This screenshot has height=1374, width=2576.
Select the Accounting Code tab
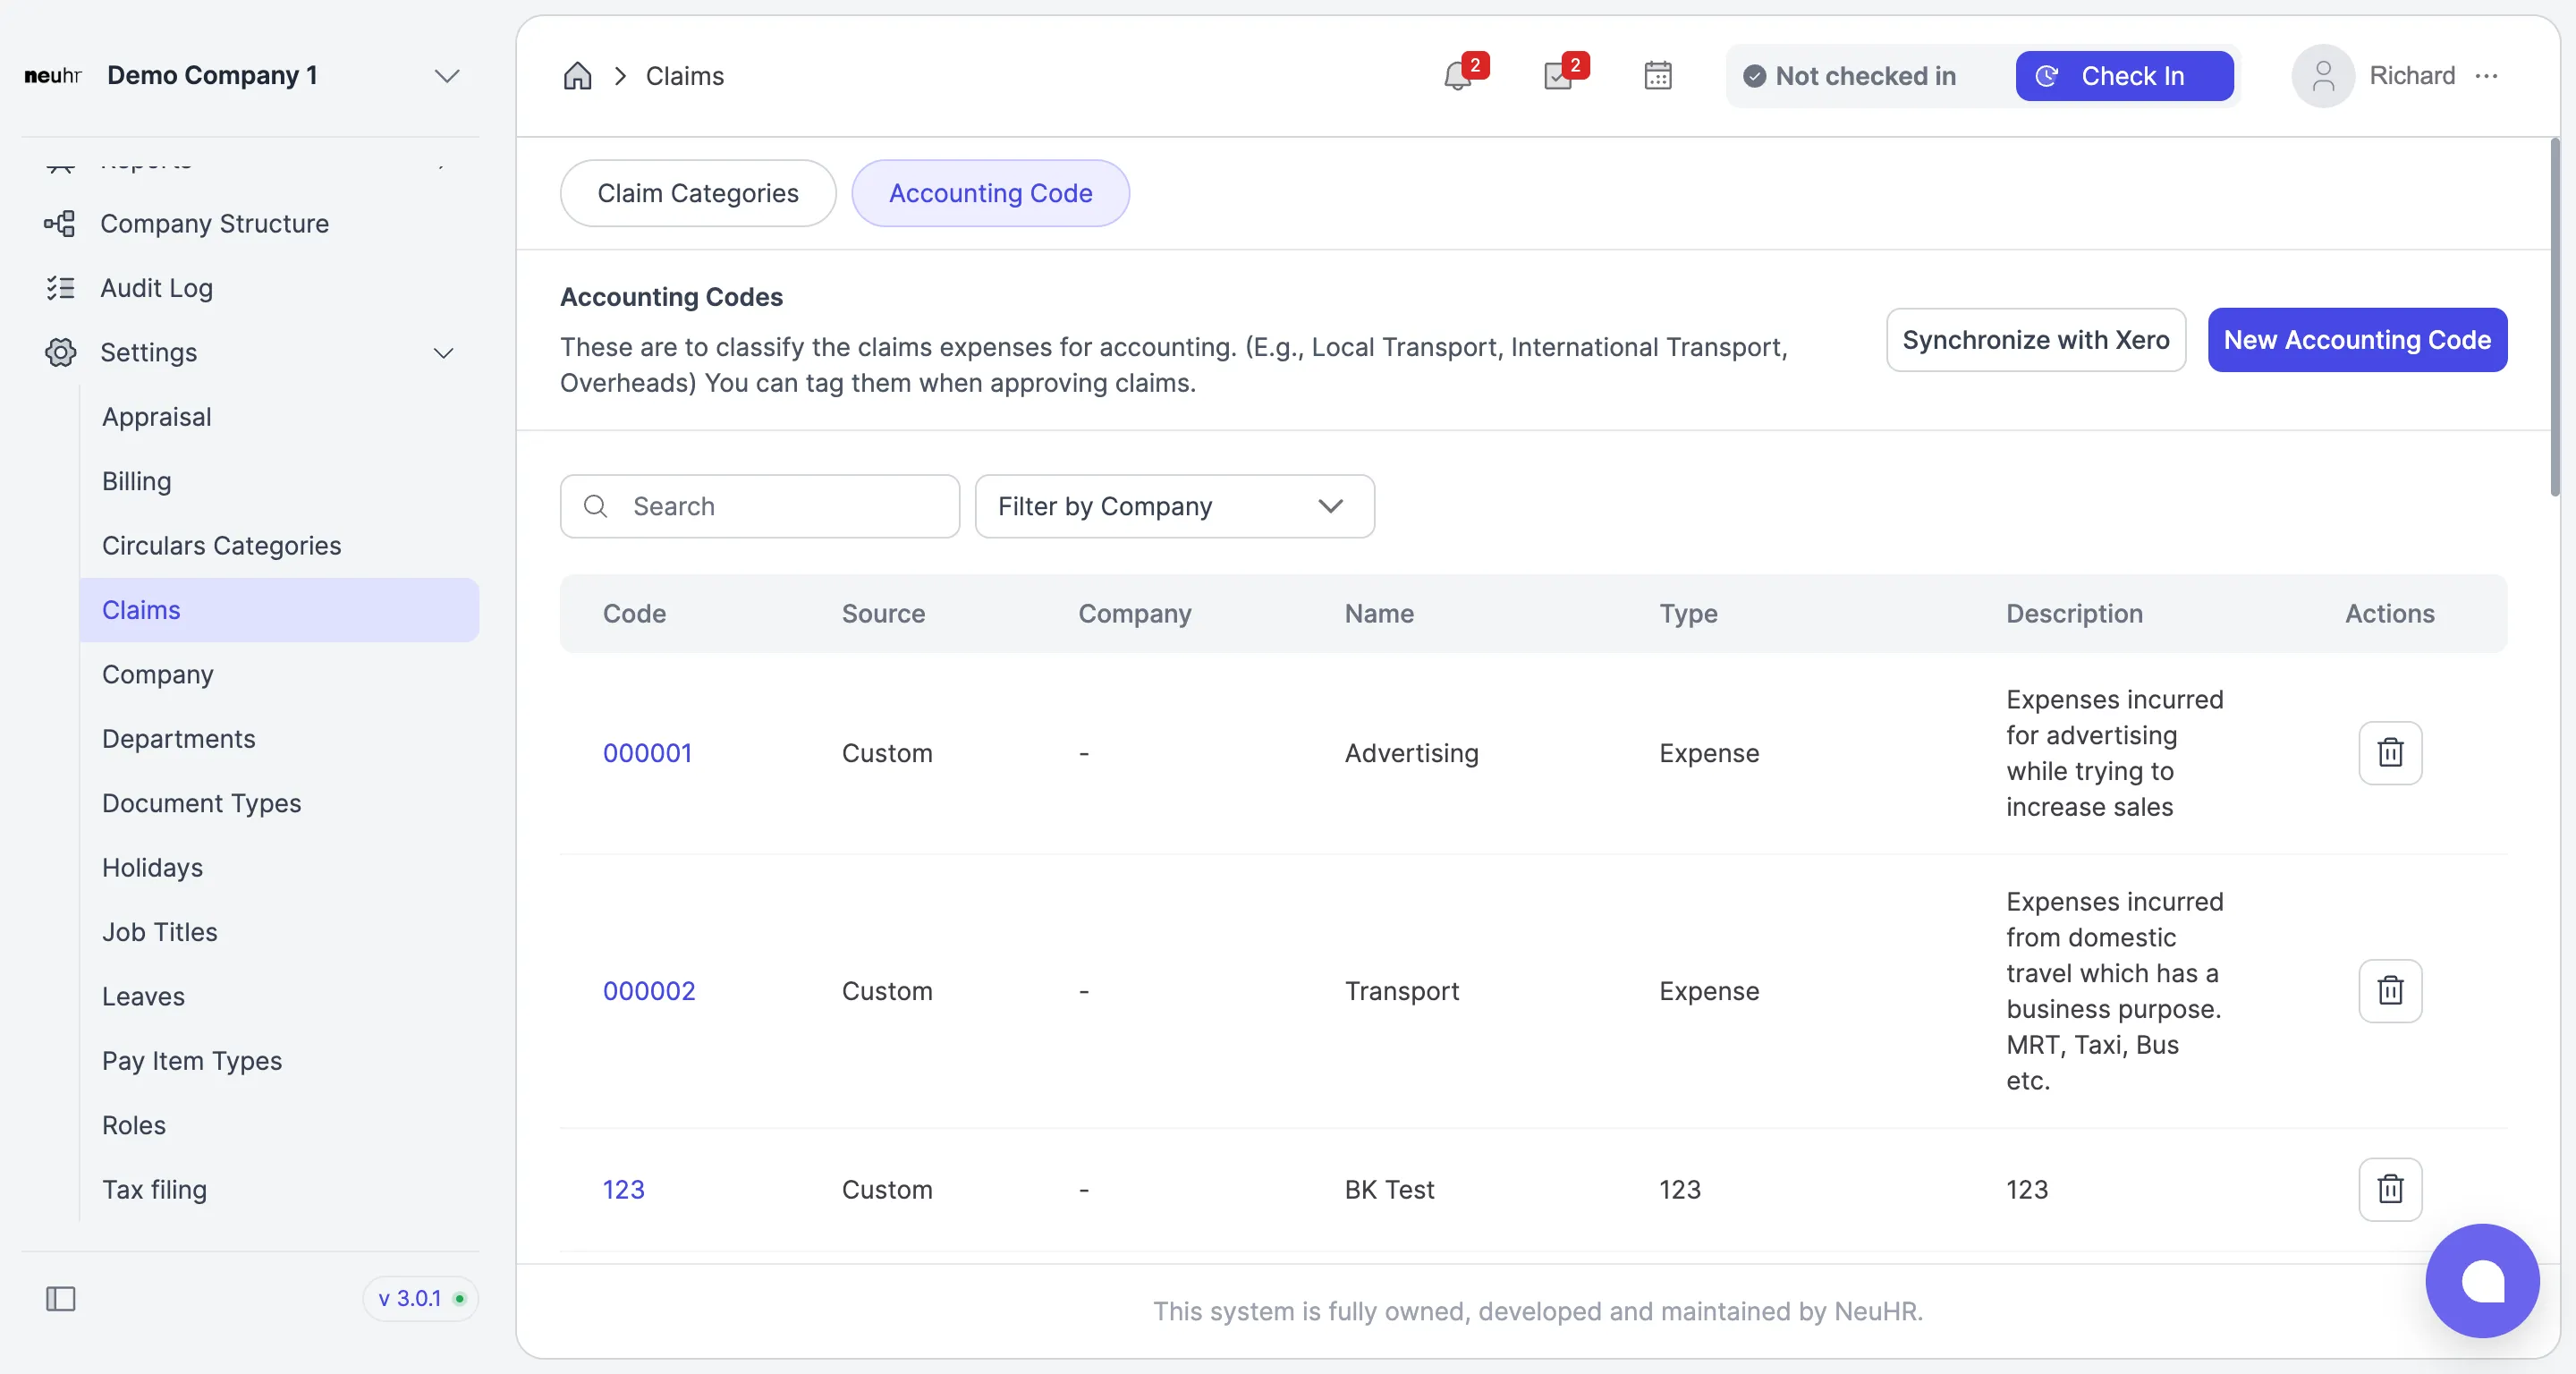[x=989, y=193]
